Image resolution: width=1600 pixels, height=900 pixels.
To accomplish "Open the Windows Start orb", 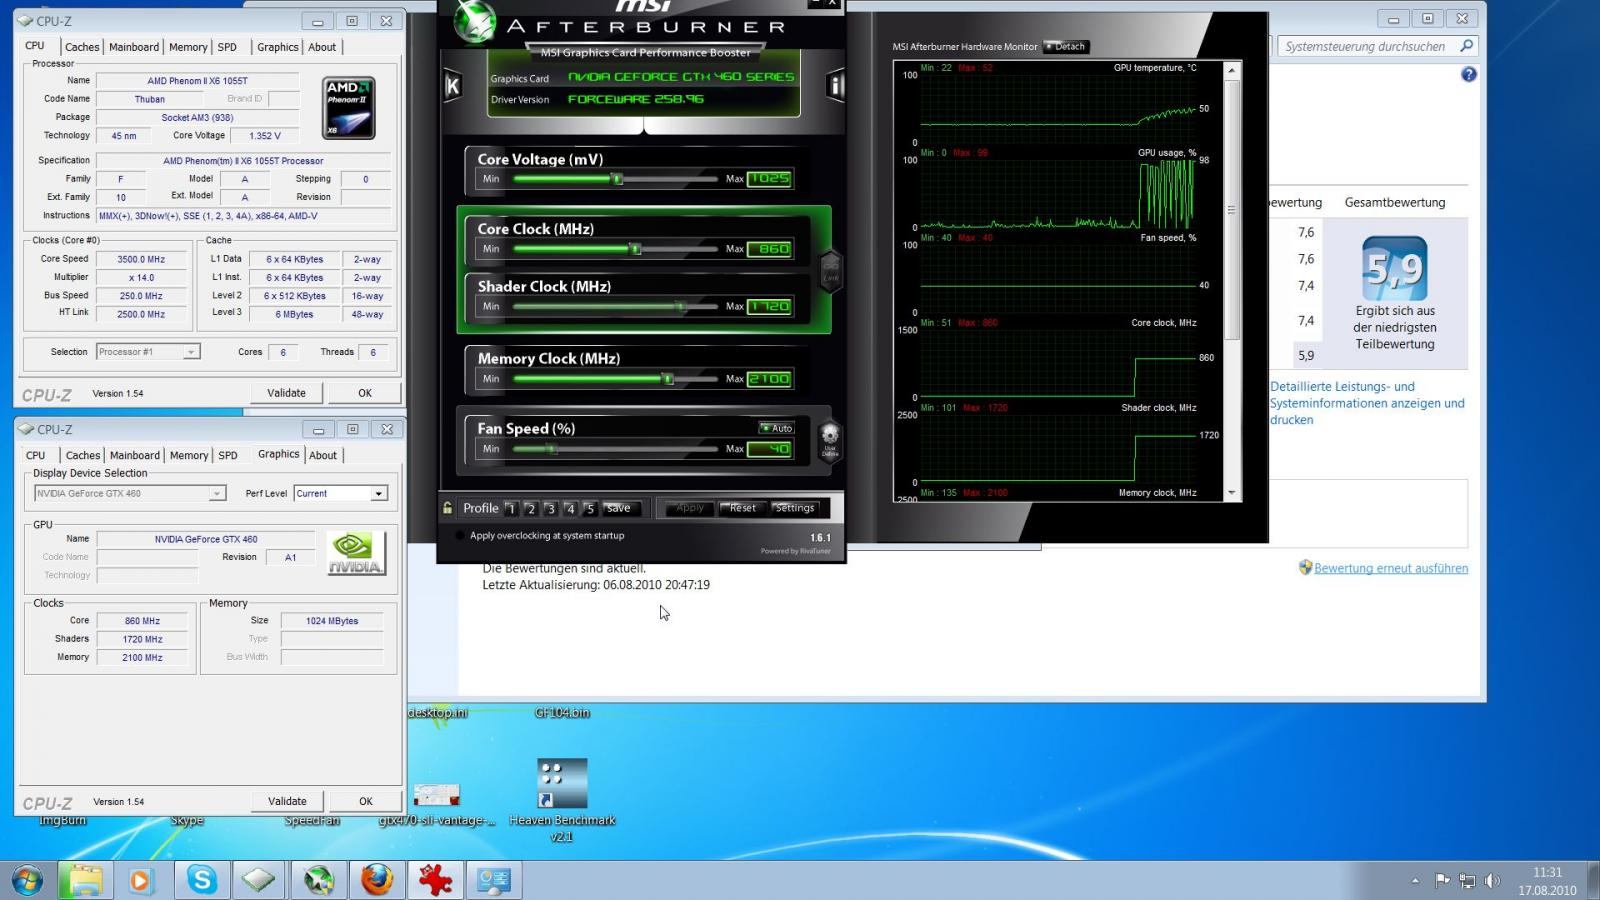I will point(27,880).
